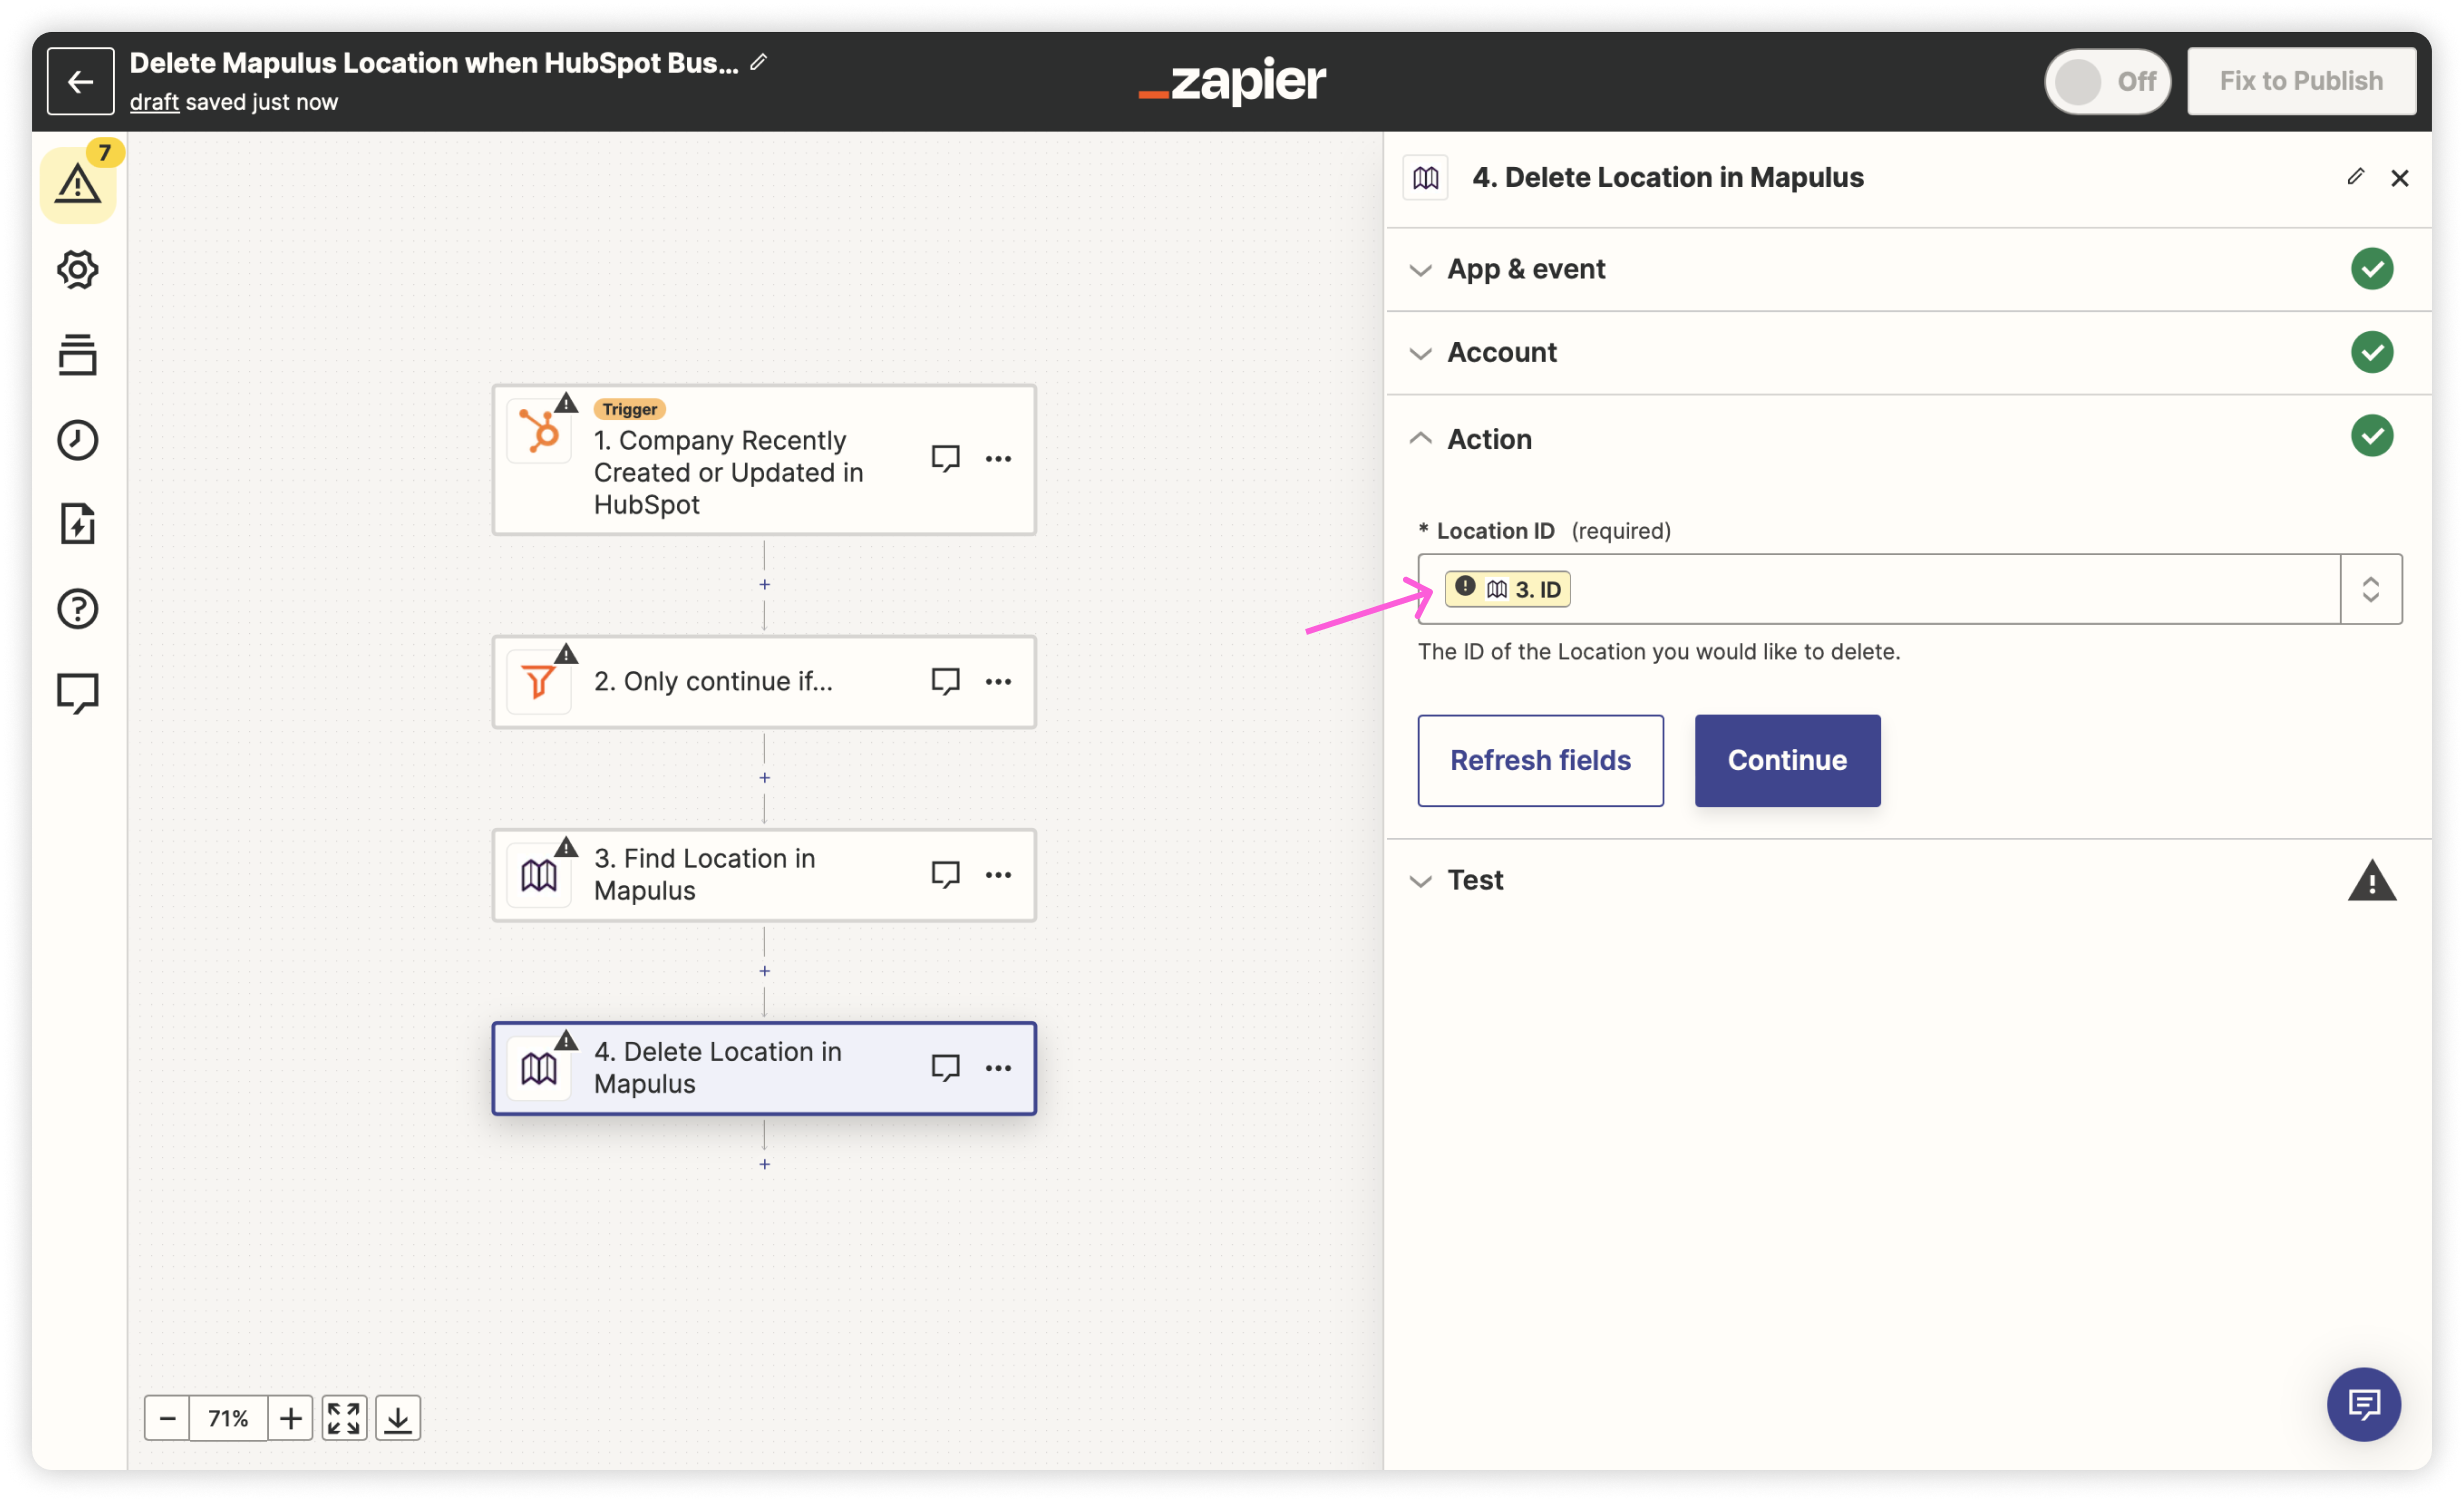
Task: Click the draft version link
Action: [x=154, y=102]
